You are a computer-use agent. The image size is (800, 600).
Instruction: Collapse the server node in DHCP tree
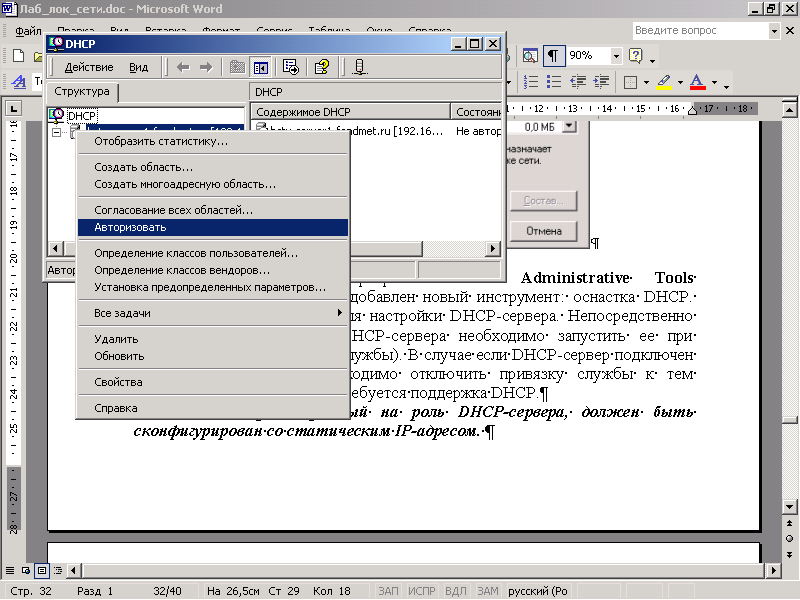(57, 133)
